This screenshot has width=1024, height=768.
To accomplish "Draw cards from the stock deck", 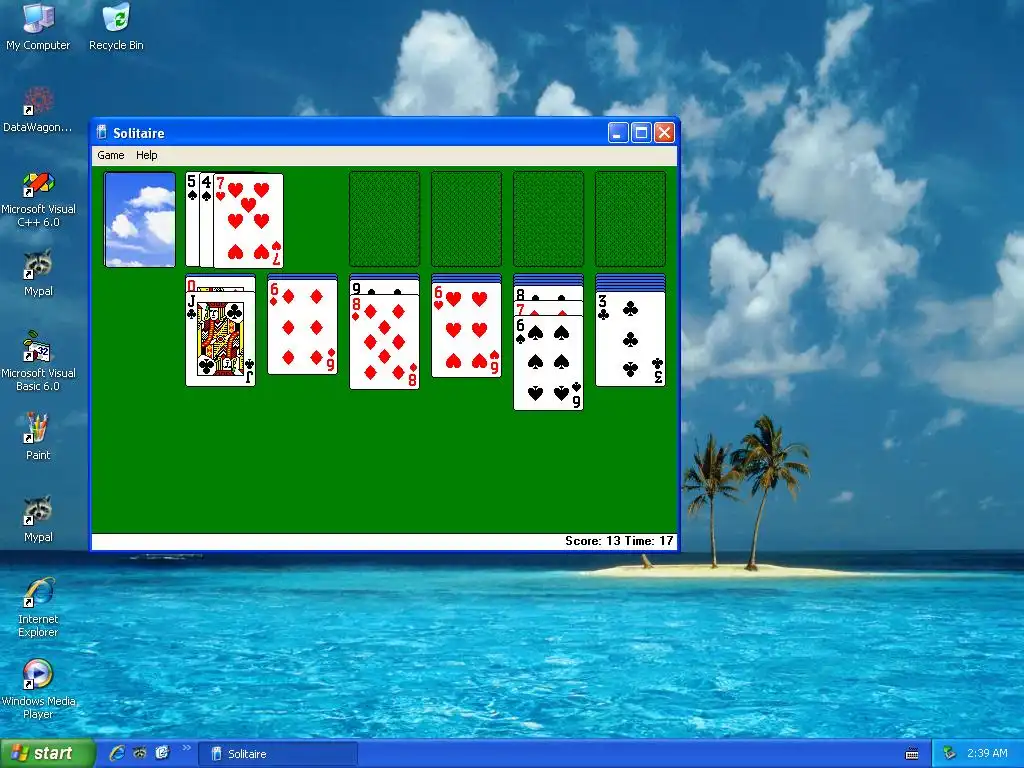I will coord(140,219).
